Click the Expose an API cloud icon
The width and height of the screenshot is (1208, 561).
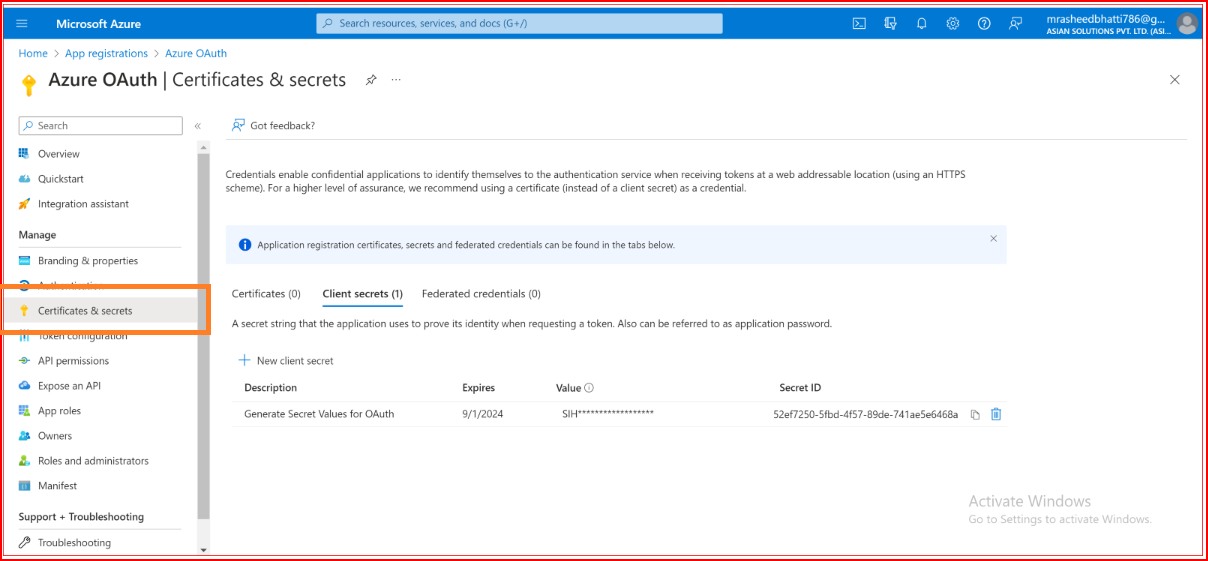24,386
